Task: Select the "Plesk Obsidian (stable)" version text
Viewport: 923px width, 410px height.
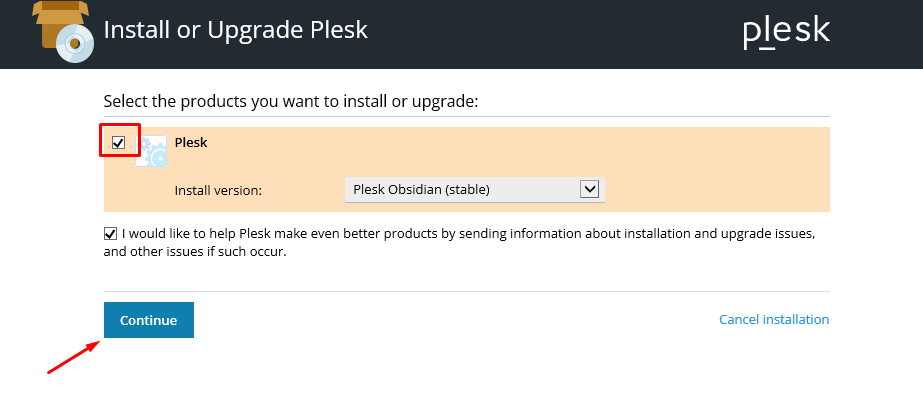Action: pyautogui.click(x=421, y=190)
